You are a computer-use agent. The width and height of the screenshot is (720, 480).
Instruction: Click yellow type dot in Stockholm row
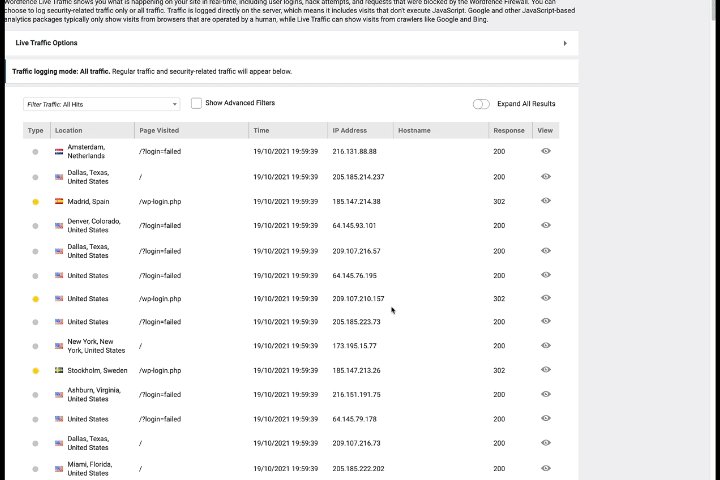(x=35, y=371)
